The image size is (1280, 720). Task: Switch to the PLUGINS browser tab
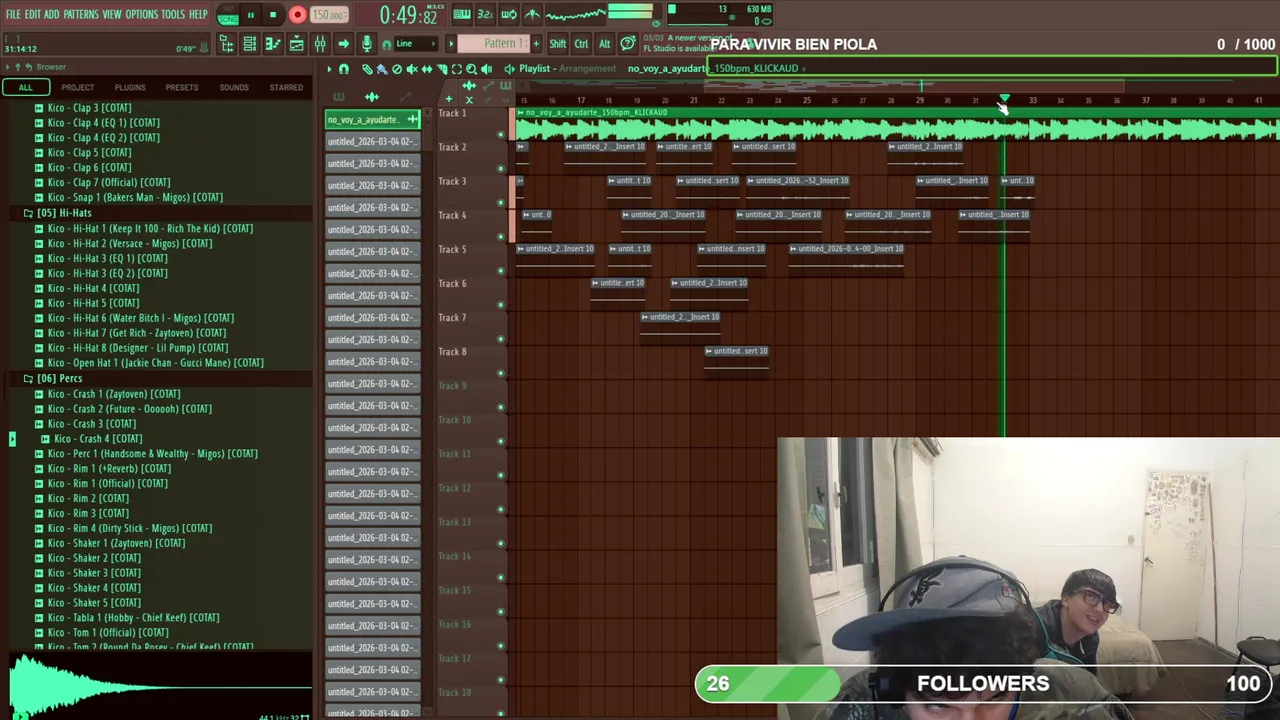[x=130, y=87]
